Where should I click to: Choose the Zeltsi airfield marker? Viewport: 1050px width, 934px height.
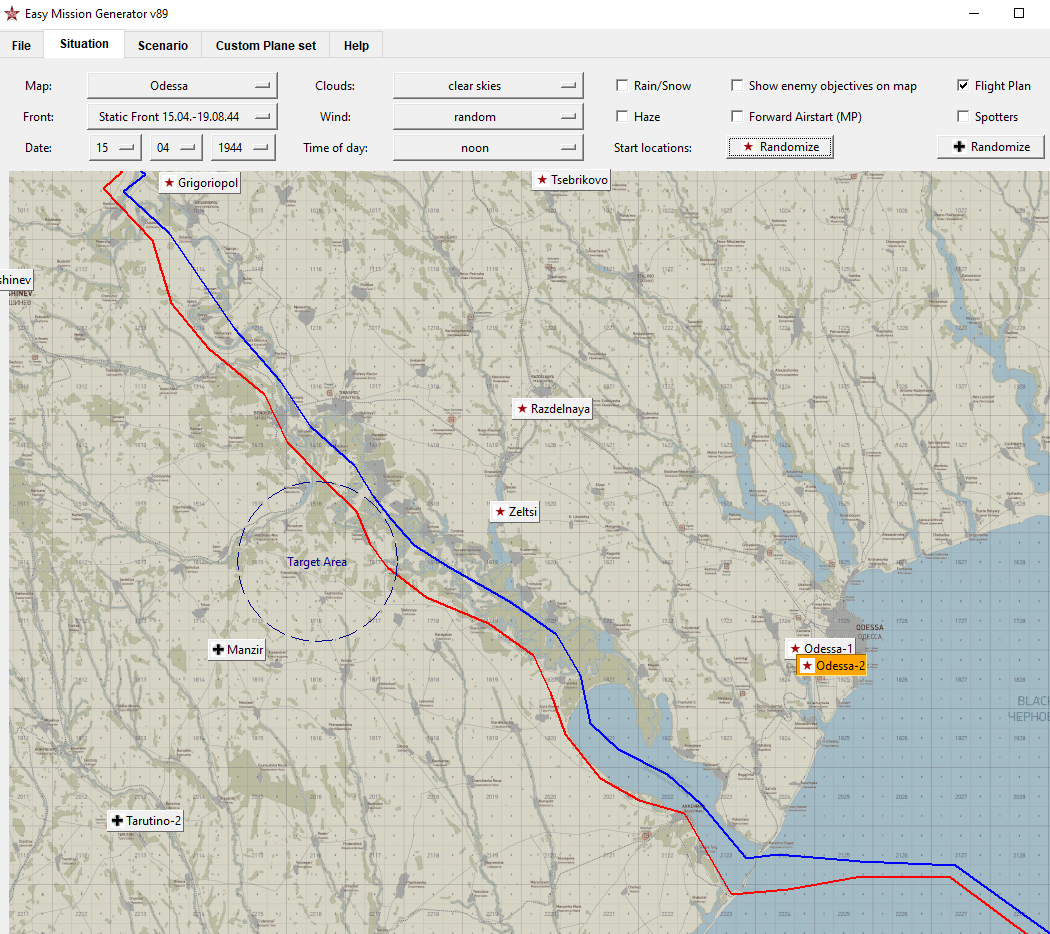point(515,512)
